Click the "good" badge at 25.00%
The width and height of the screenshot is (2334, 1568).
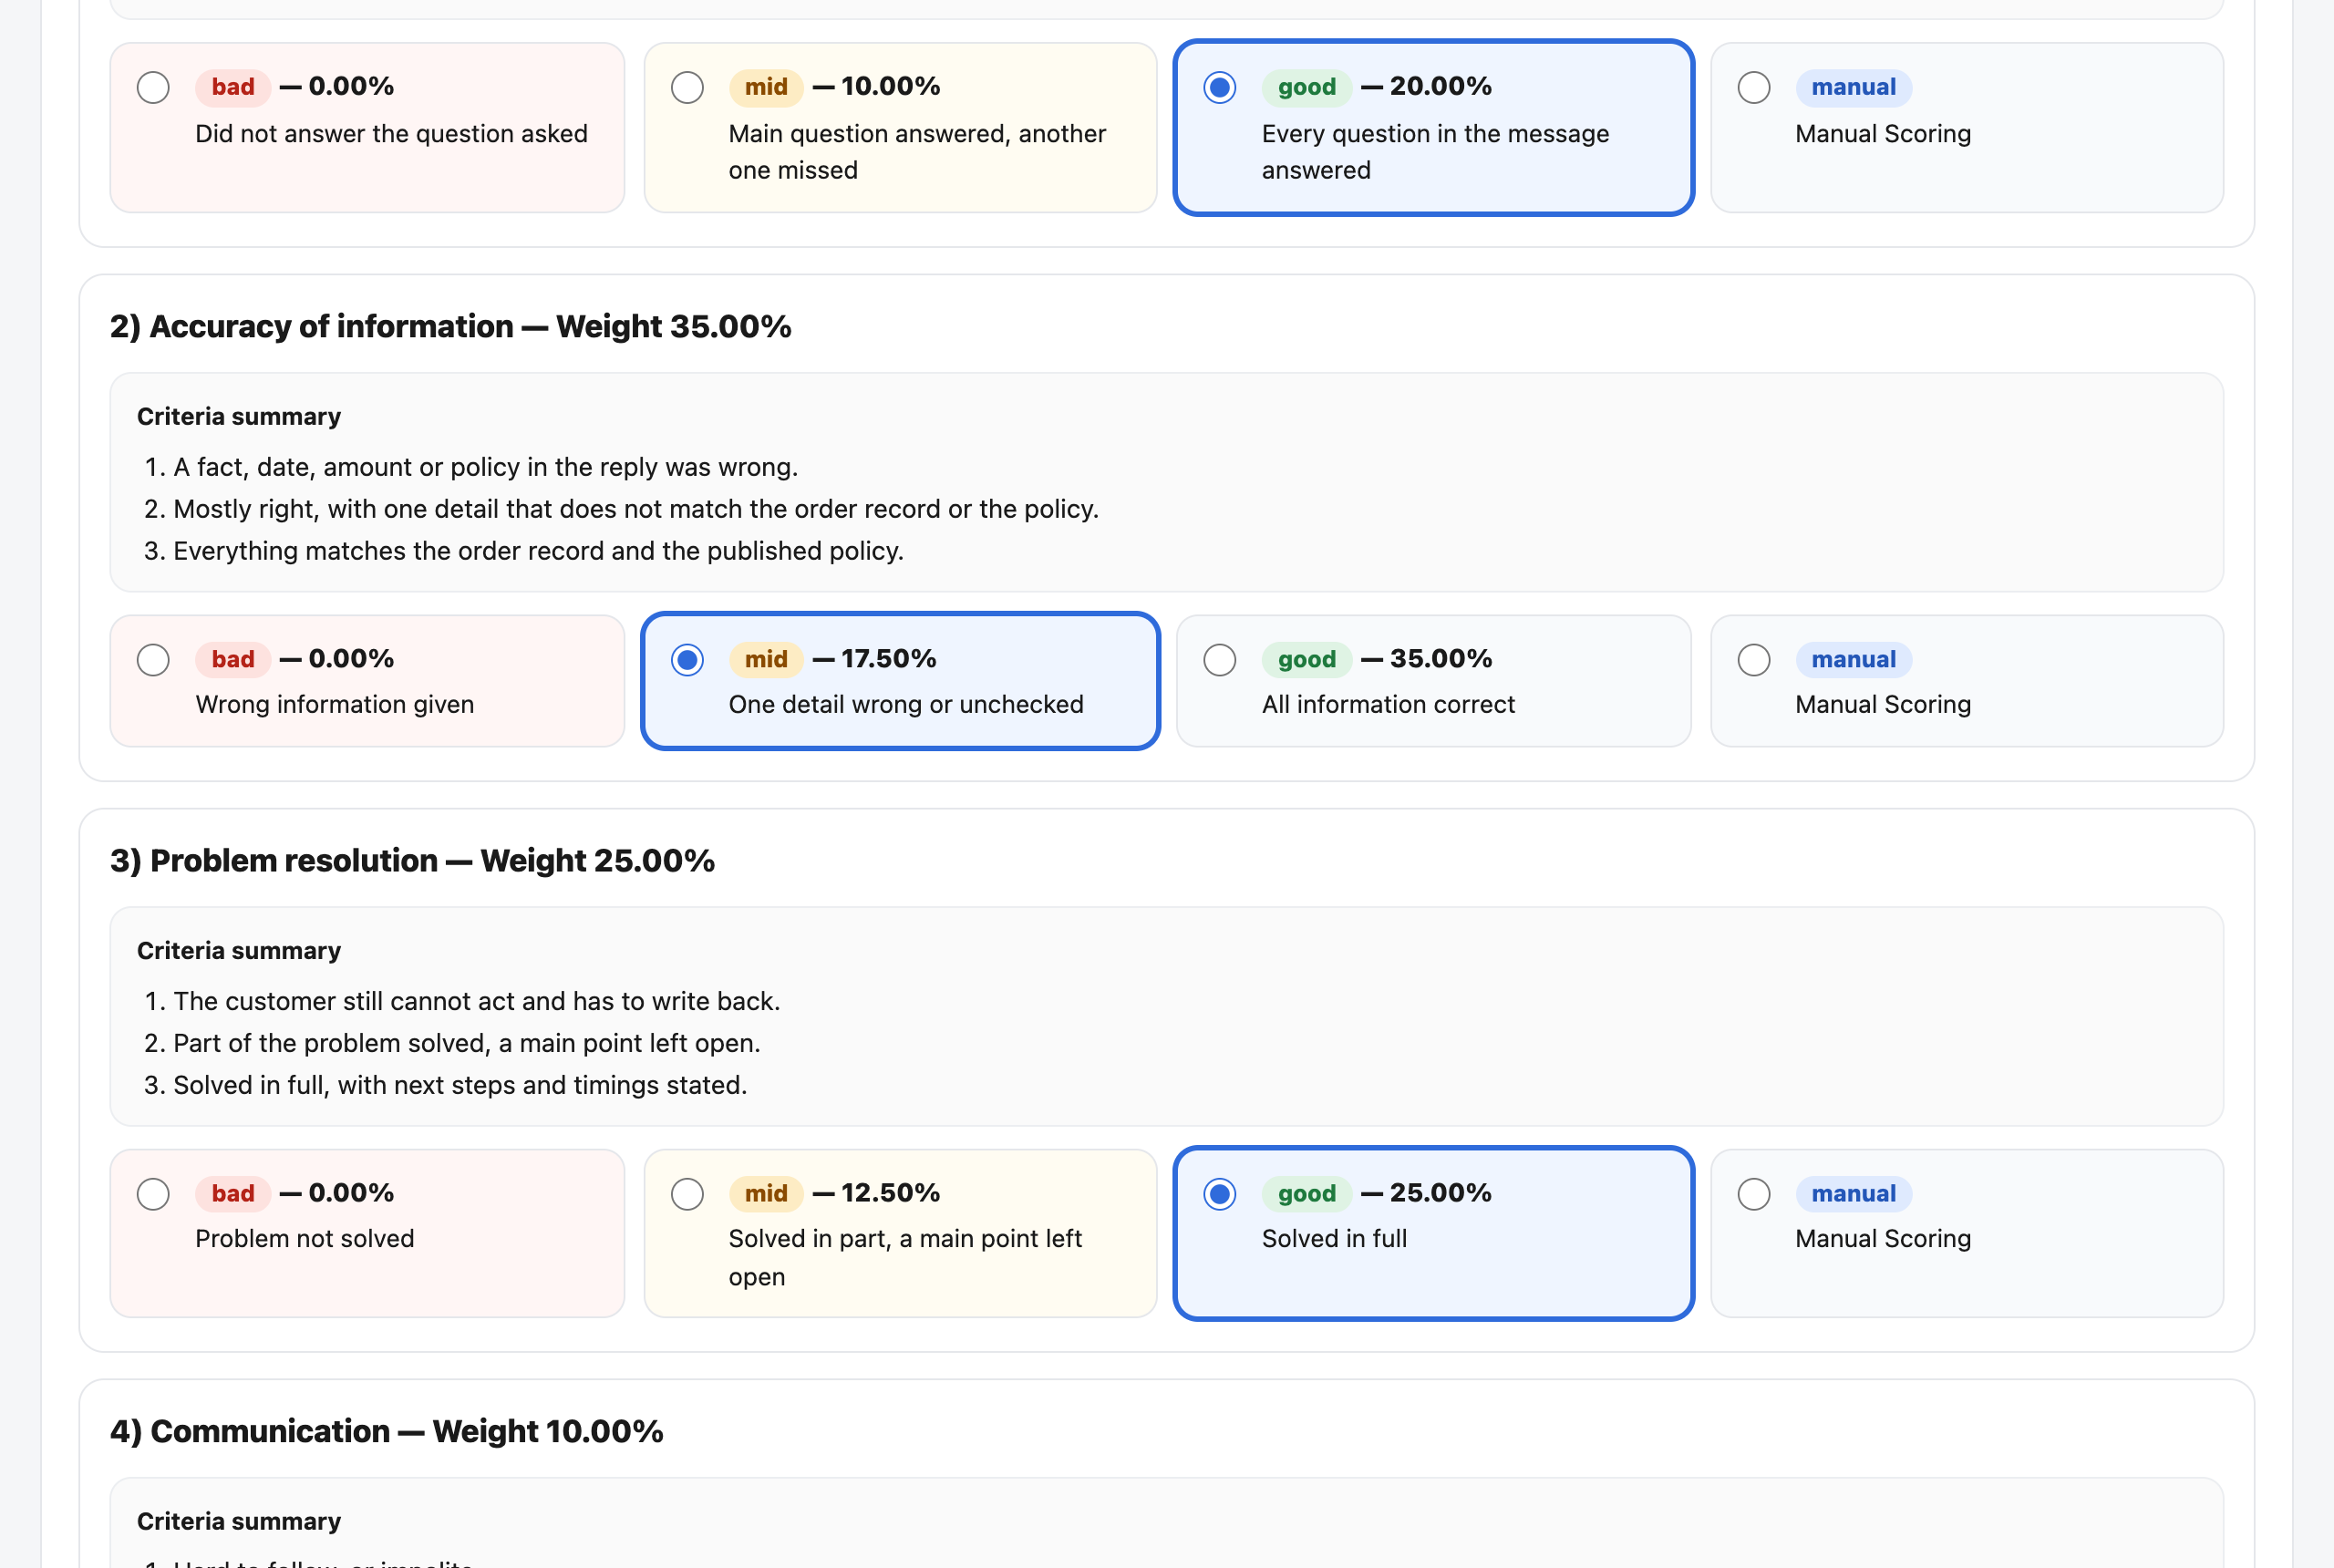1306,1193
